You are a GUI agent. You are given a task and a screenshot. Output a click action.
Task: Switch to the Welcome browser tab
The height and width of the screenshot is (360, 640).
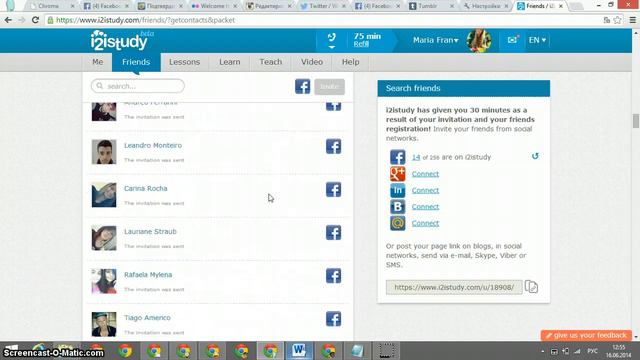[214, 6]
